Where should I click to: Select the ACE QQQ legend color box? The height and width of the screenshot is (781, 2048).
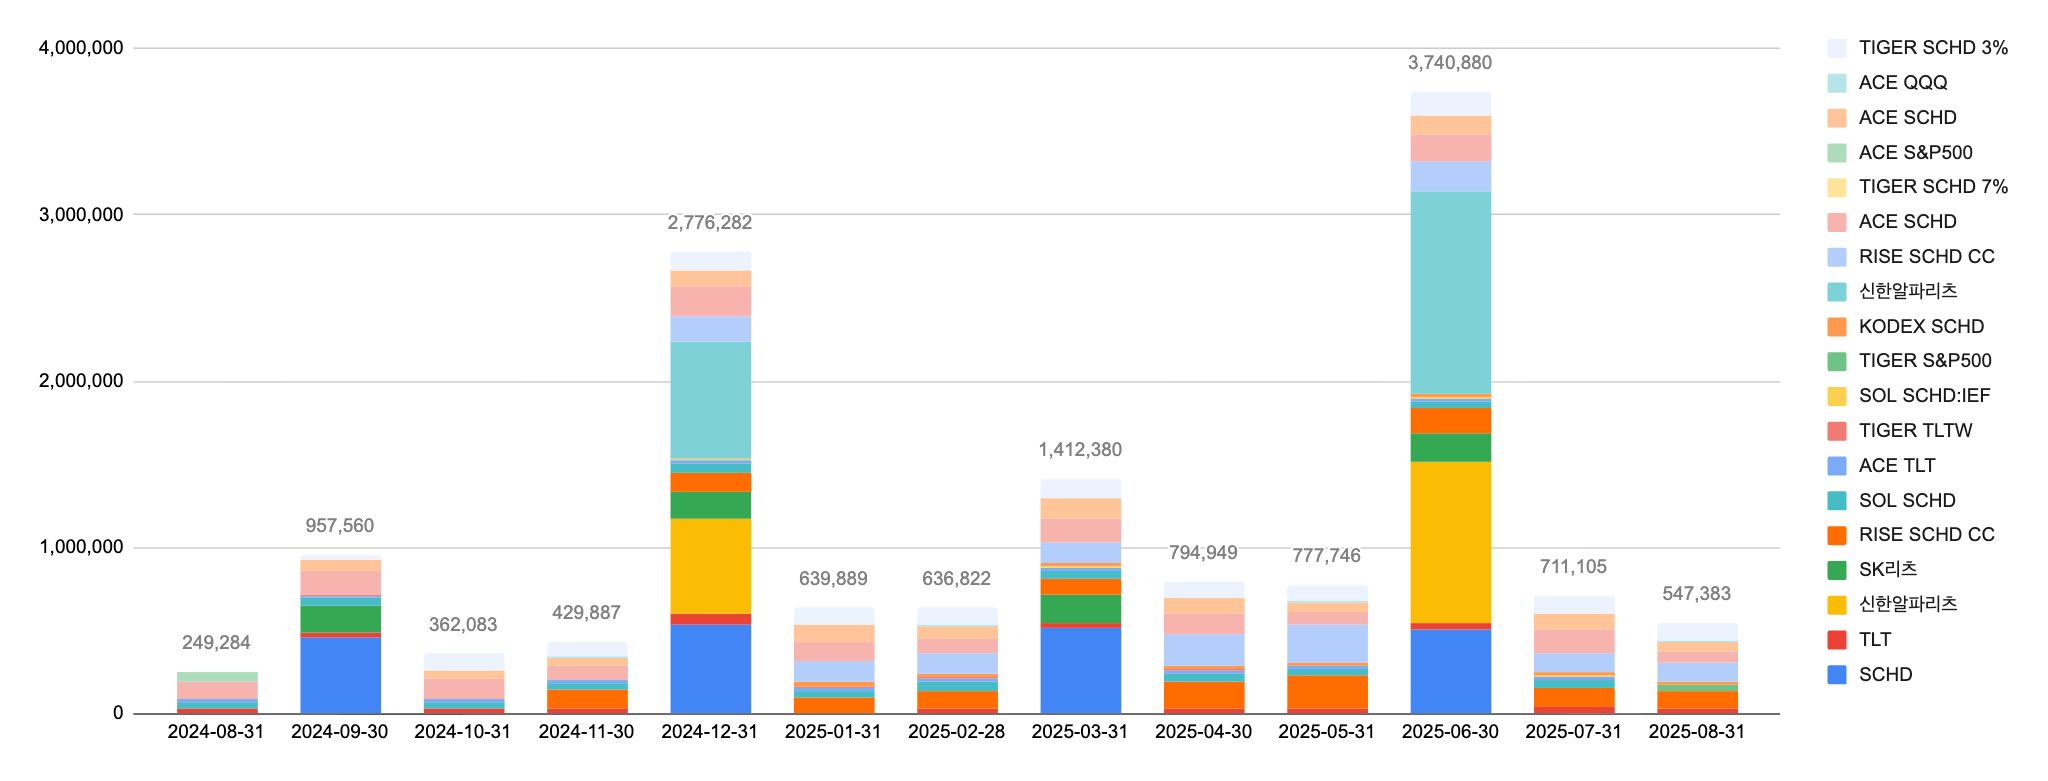(1836, 83)
